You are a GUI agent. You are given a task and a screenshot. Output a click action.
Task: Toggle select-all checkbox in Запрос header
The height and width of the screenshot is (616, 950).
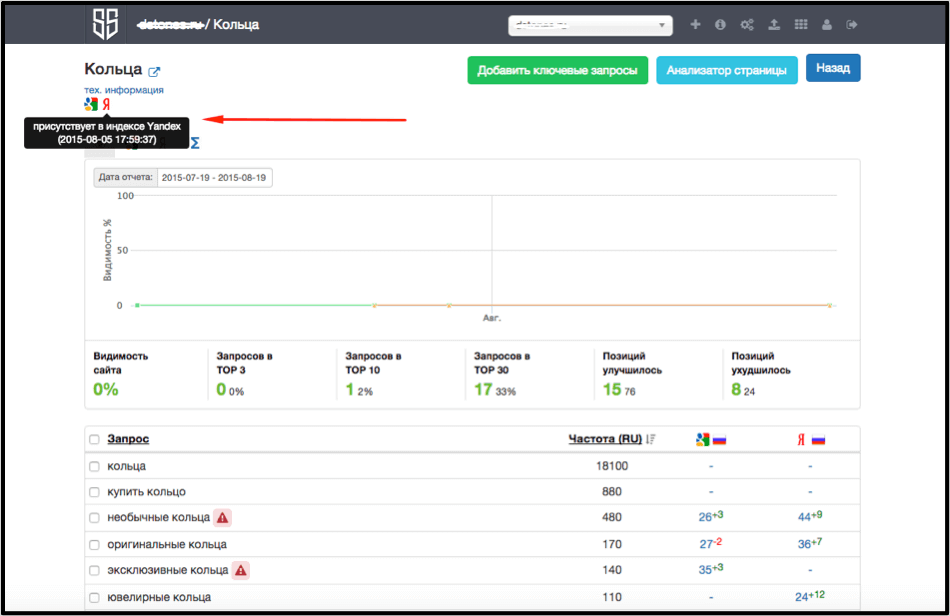coord(94,439)
